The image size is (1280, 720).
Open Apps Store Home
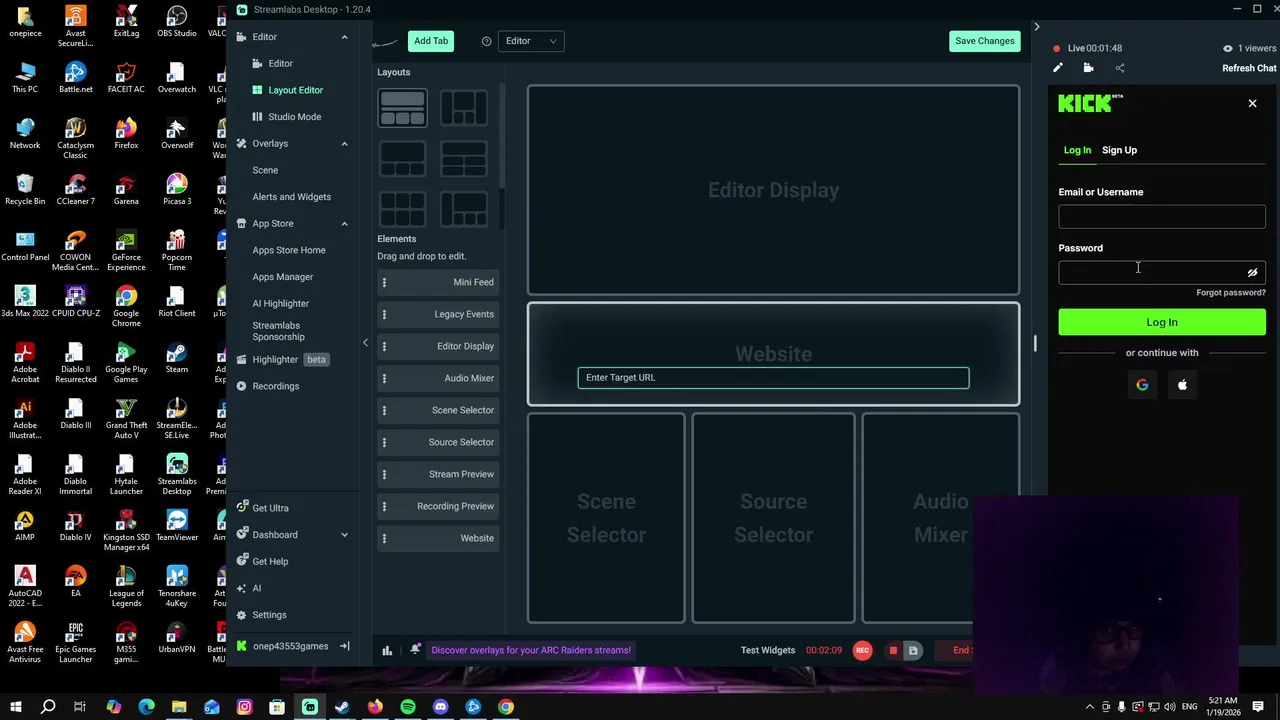[x=289, y=250]
